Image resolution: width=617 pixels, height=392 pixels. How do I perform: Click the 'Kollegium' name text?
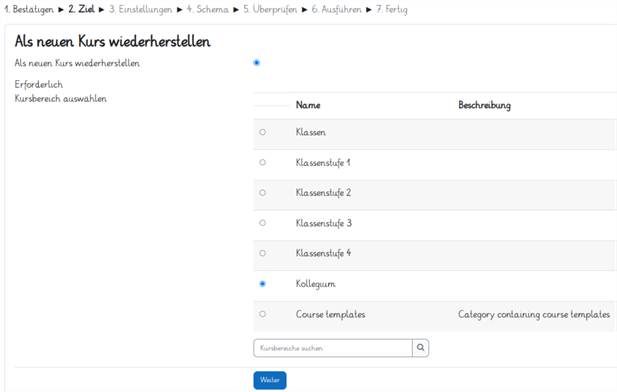coord(316,284)
